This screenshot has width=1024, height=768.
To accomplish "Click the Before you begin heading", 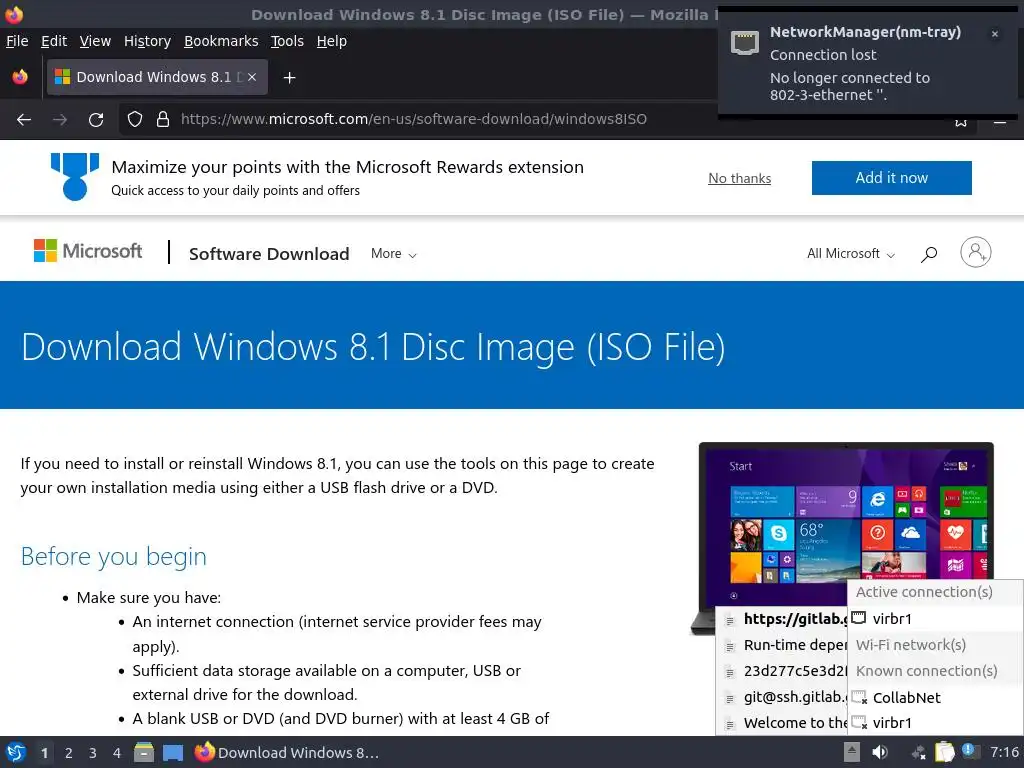I will click(114, 556).
